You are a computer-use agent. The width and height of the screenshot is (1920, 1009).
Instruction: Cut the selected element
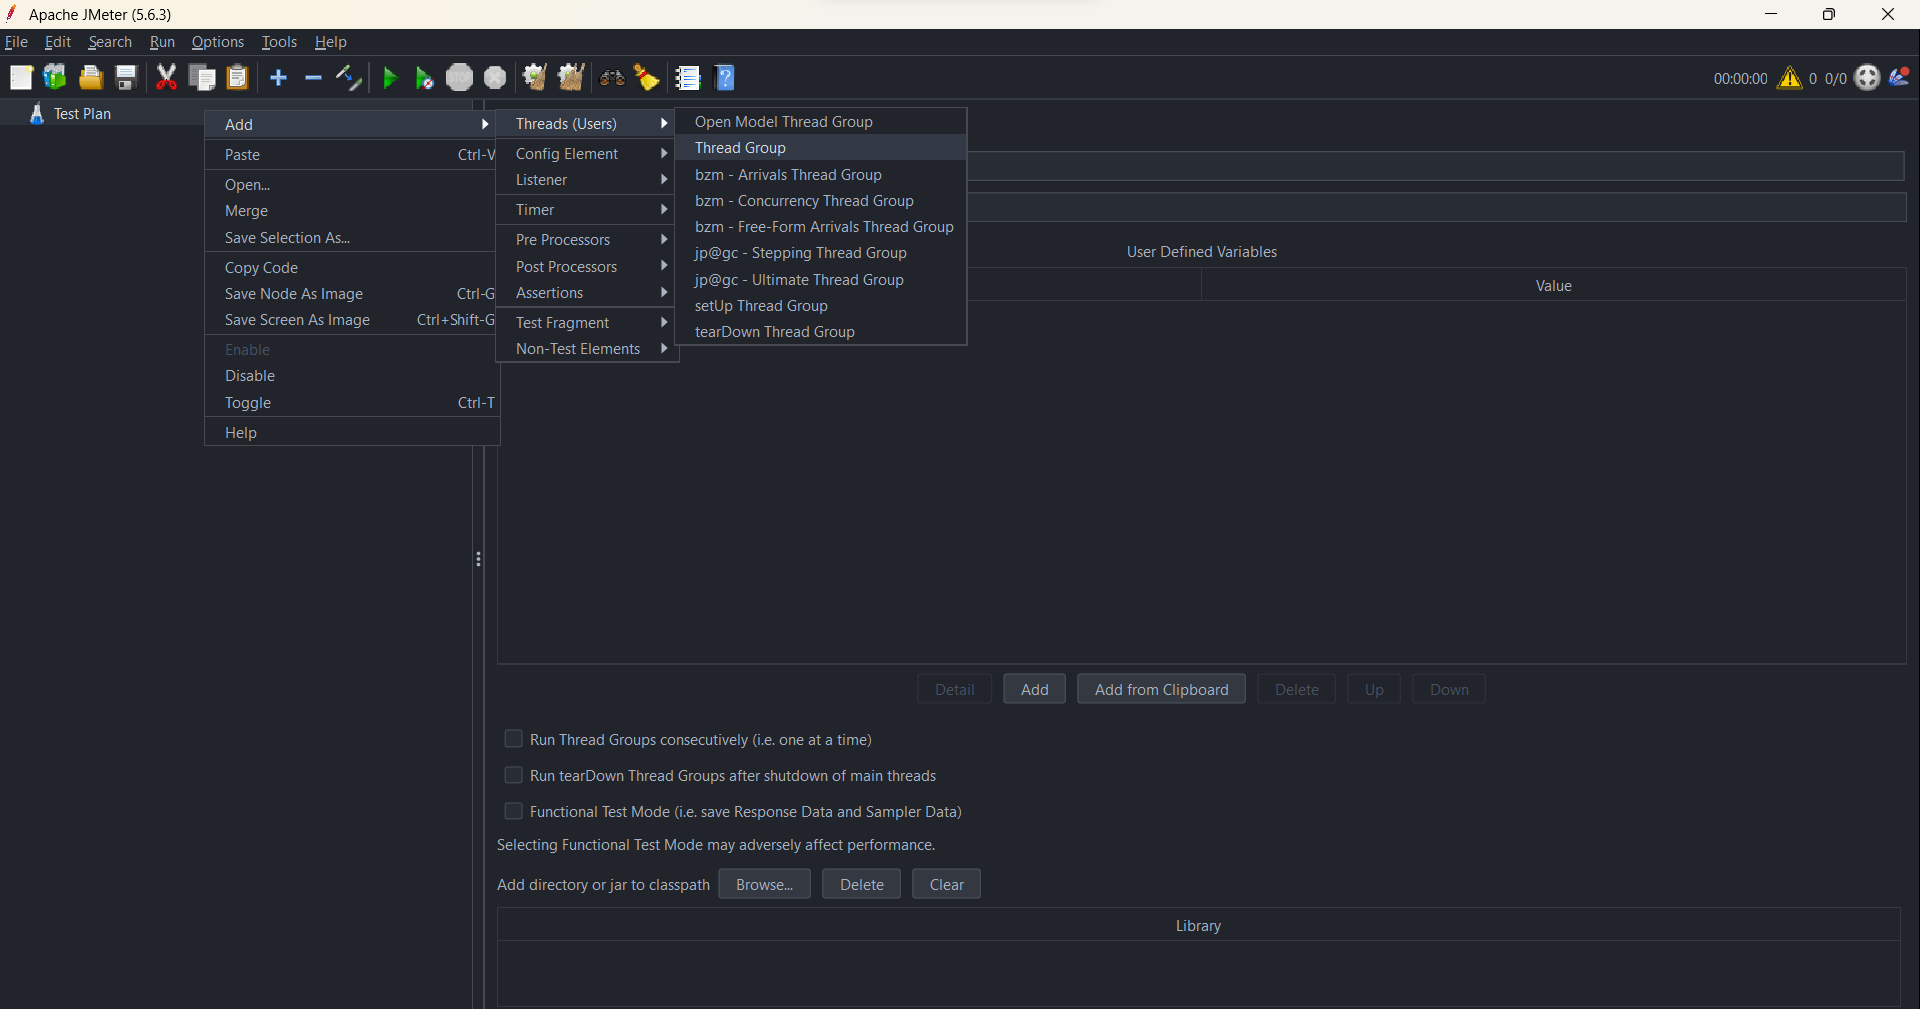166,78
